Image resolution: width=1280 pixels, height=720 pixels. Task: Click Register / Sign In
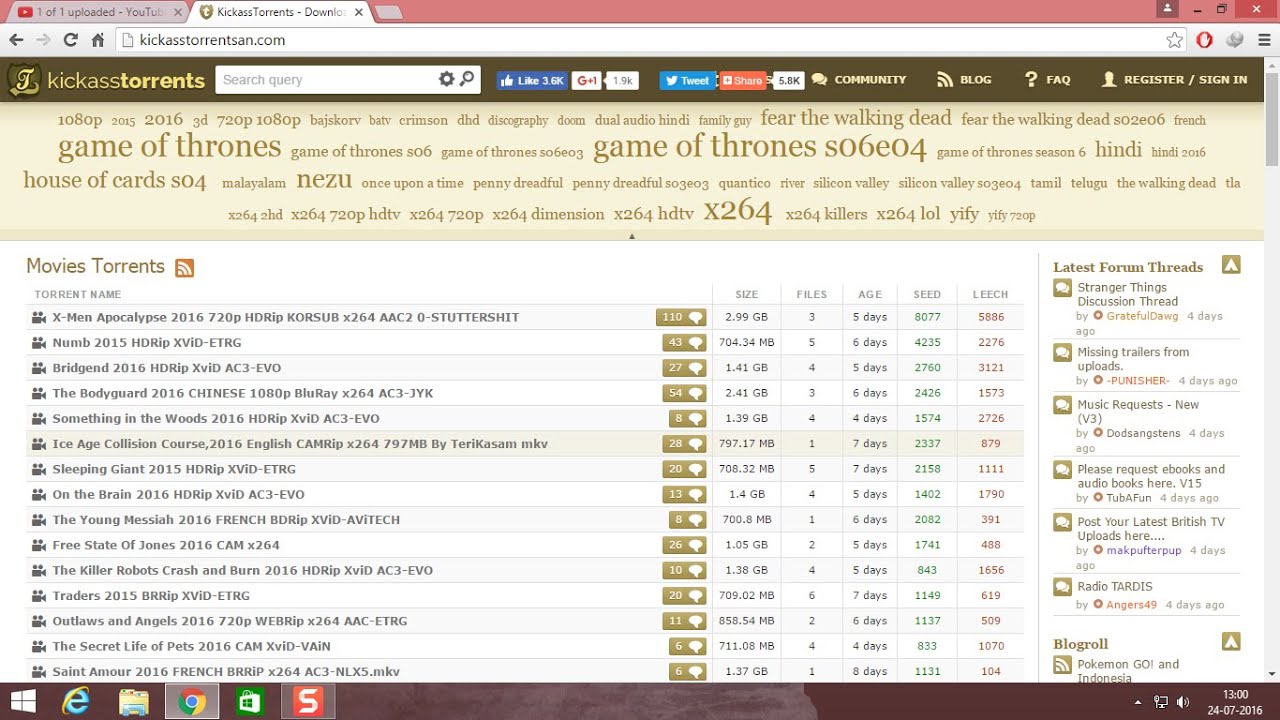click(x=1174, y=80)
